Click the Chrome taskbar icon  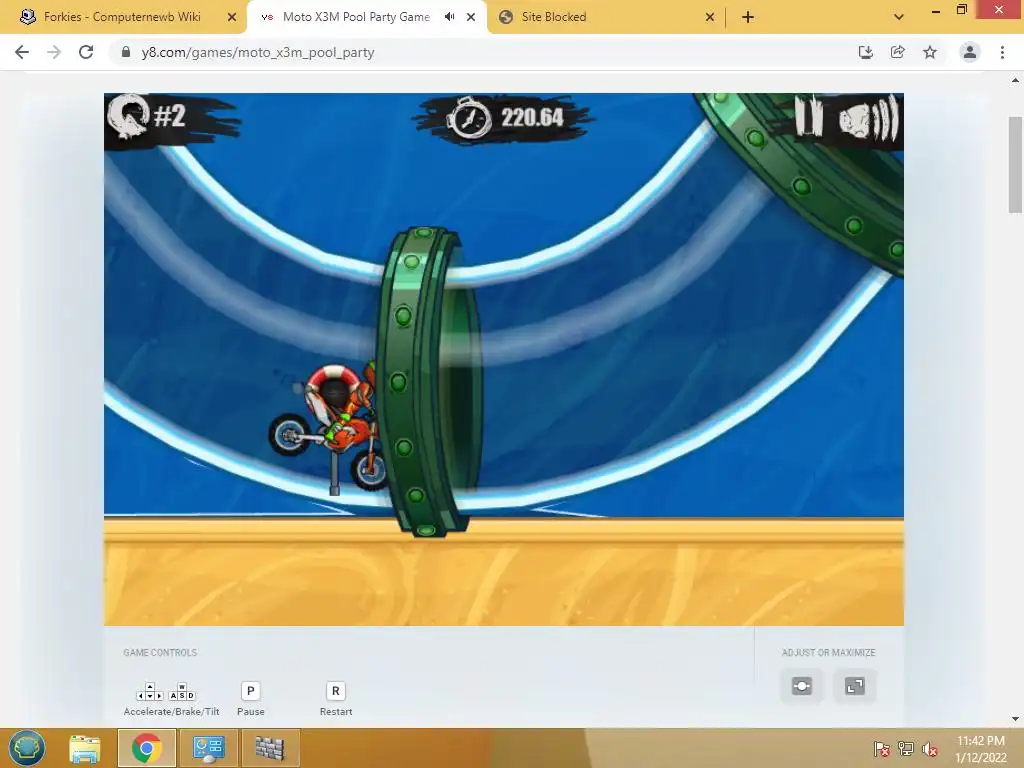coord(146,748)
